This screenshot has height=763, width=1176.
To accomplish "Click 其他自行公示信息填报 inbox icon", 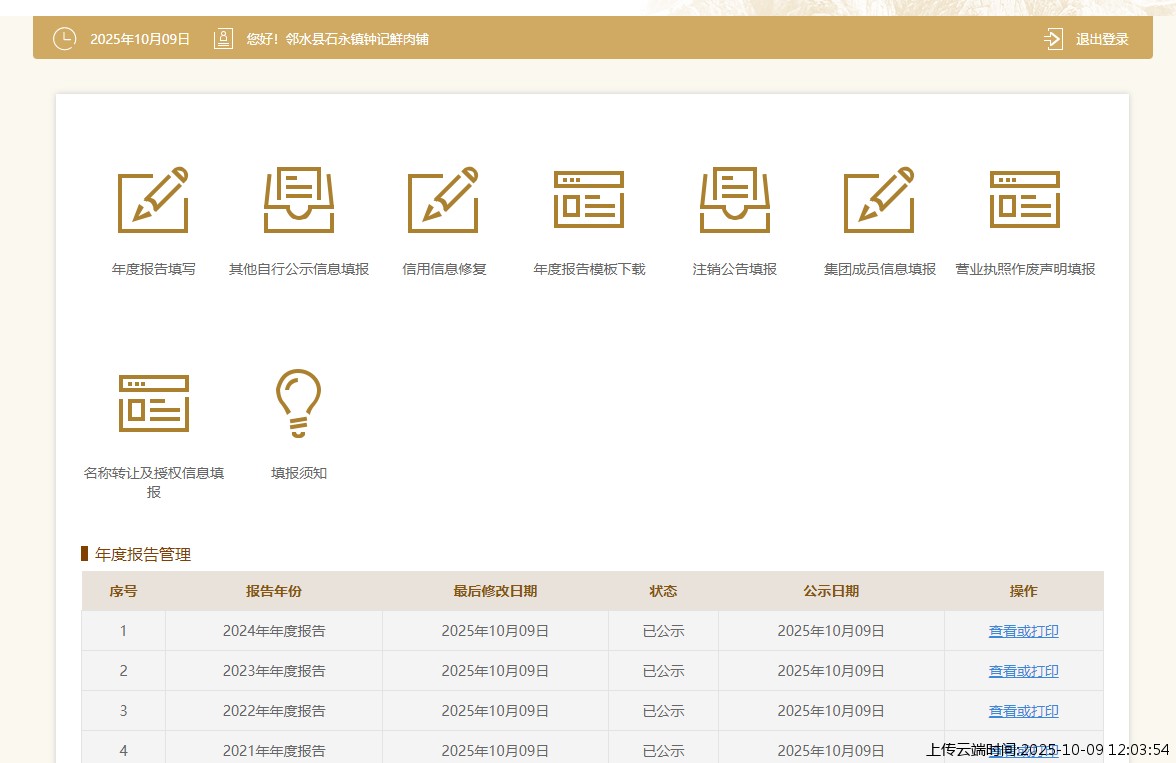I will pos(298,200).
